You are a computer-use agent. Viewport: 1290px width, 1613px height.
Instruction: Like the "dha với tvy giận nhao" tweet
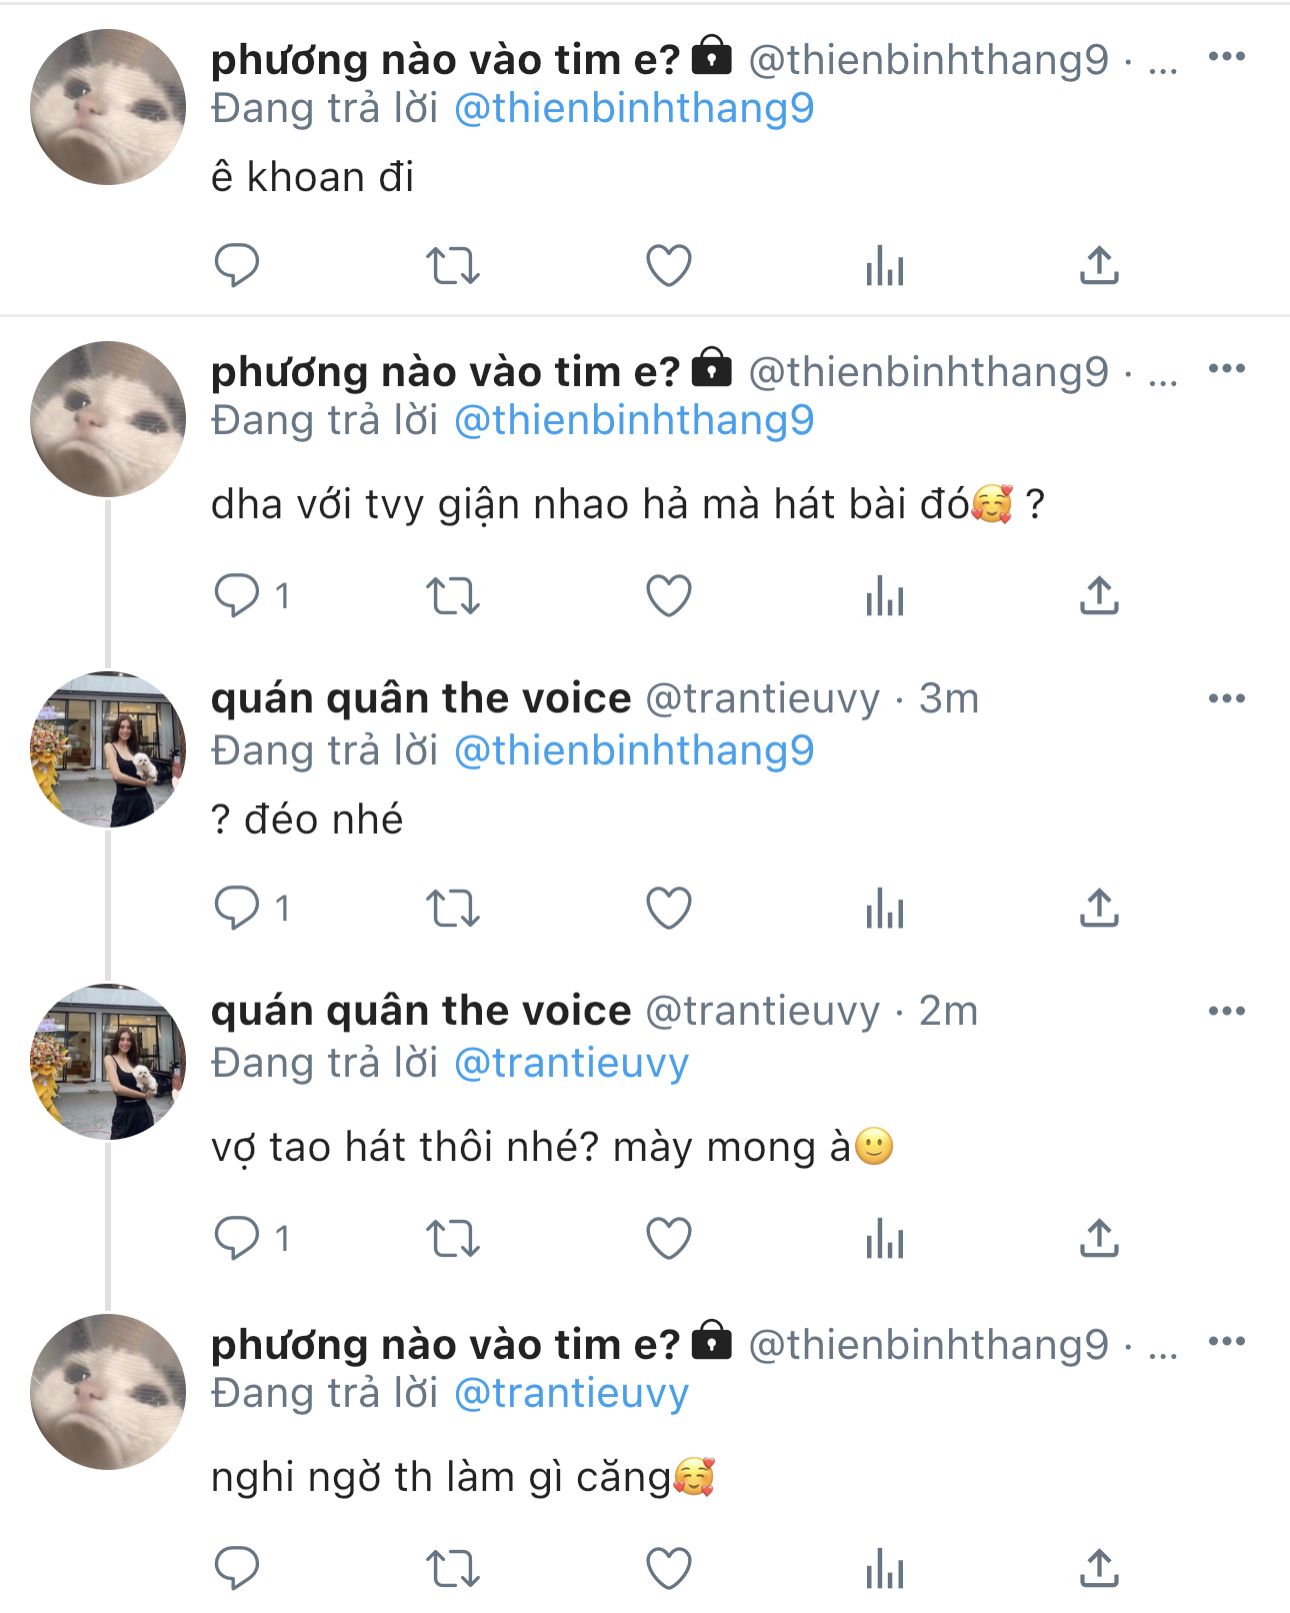[x=668, y=597]
